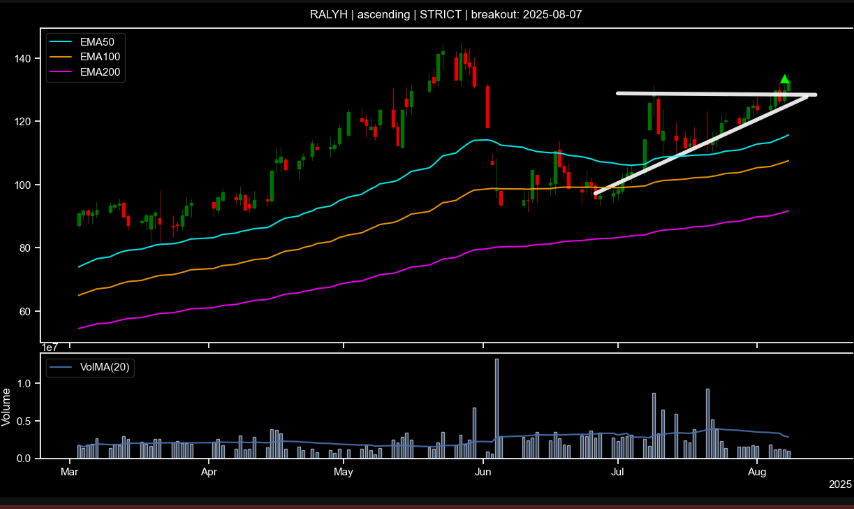Click the Apr date axis label
The height and width of the screenshot is (509, 854).
[209, 471]
